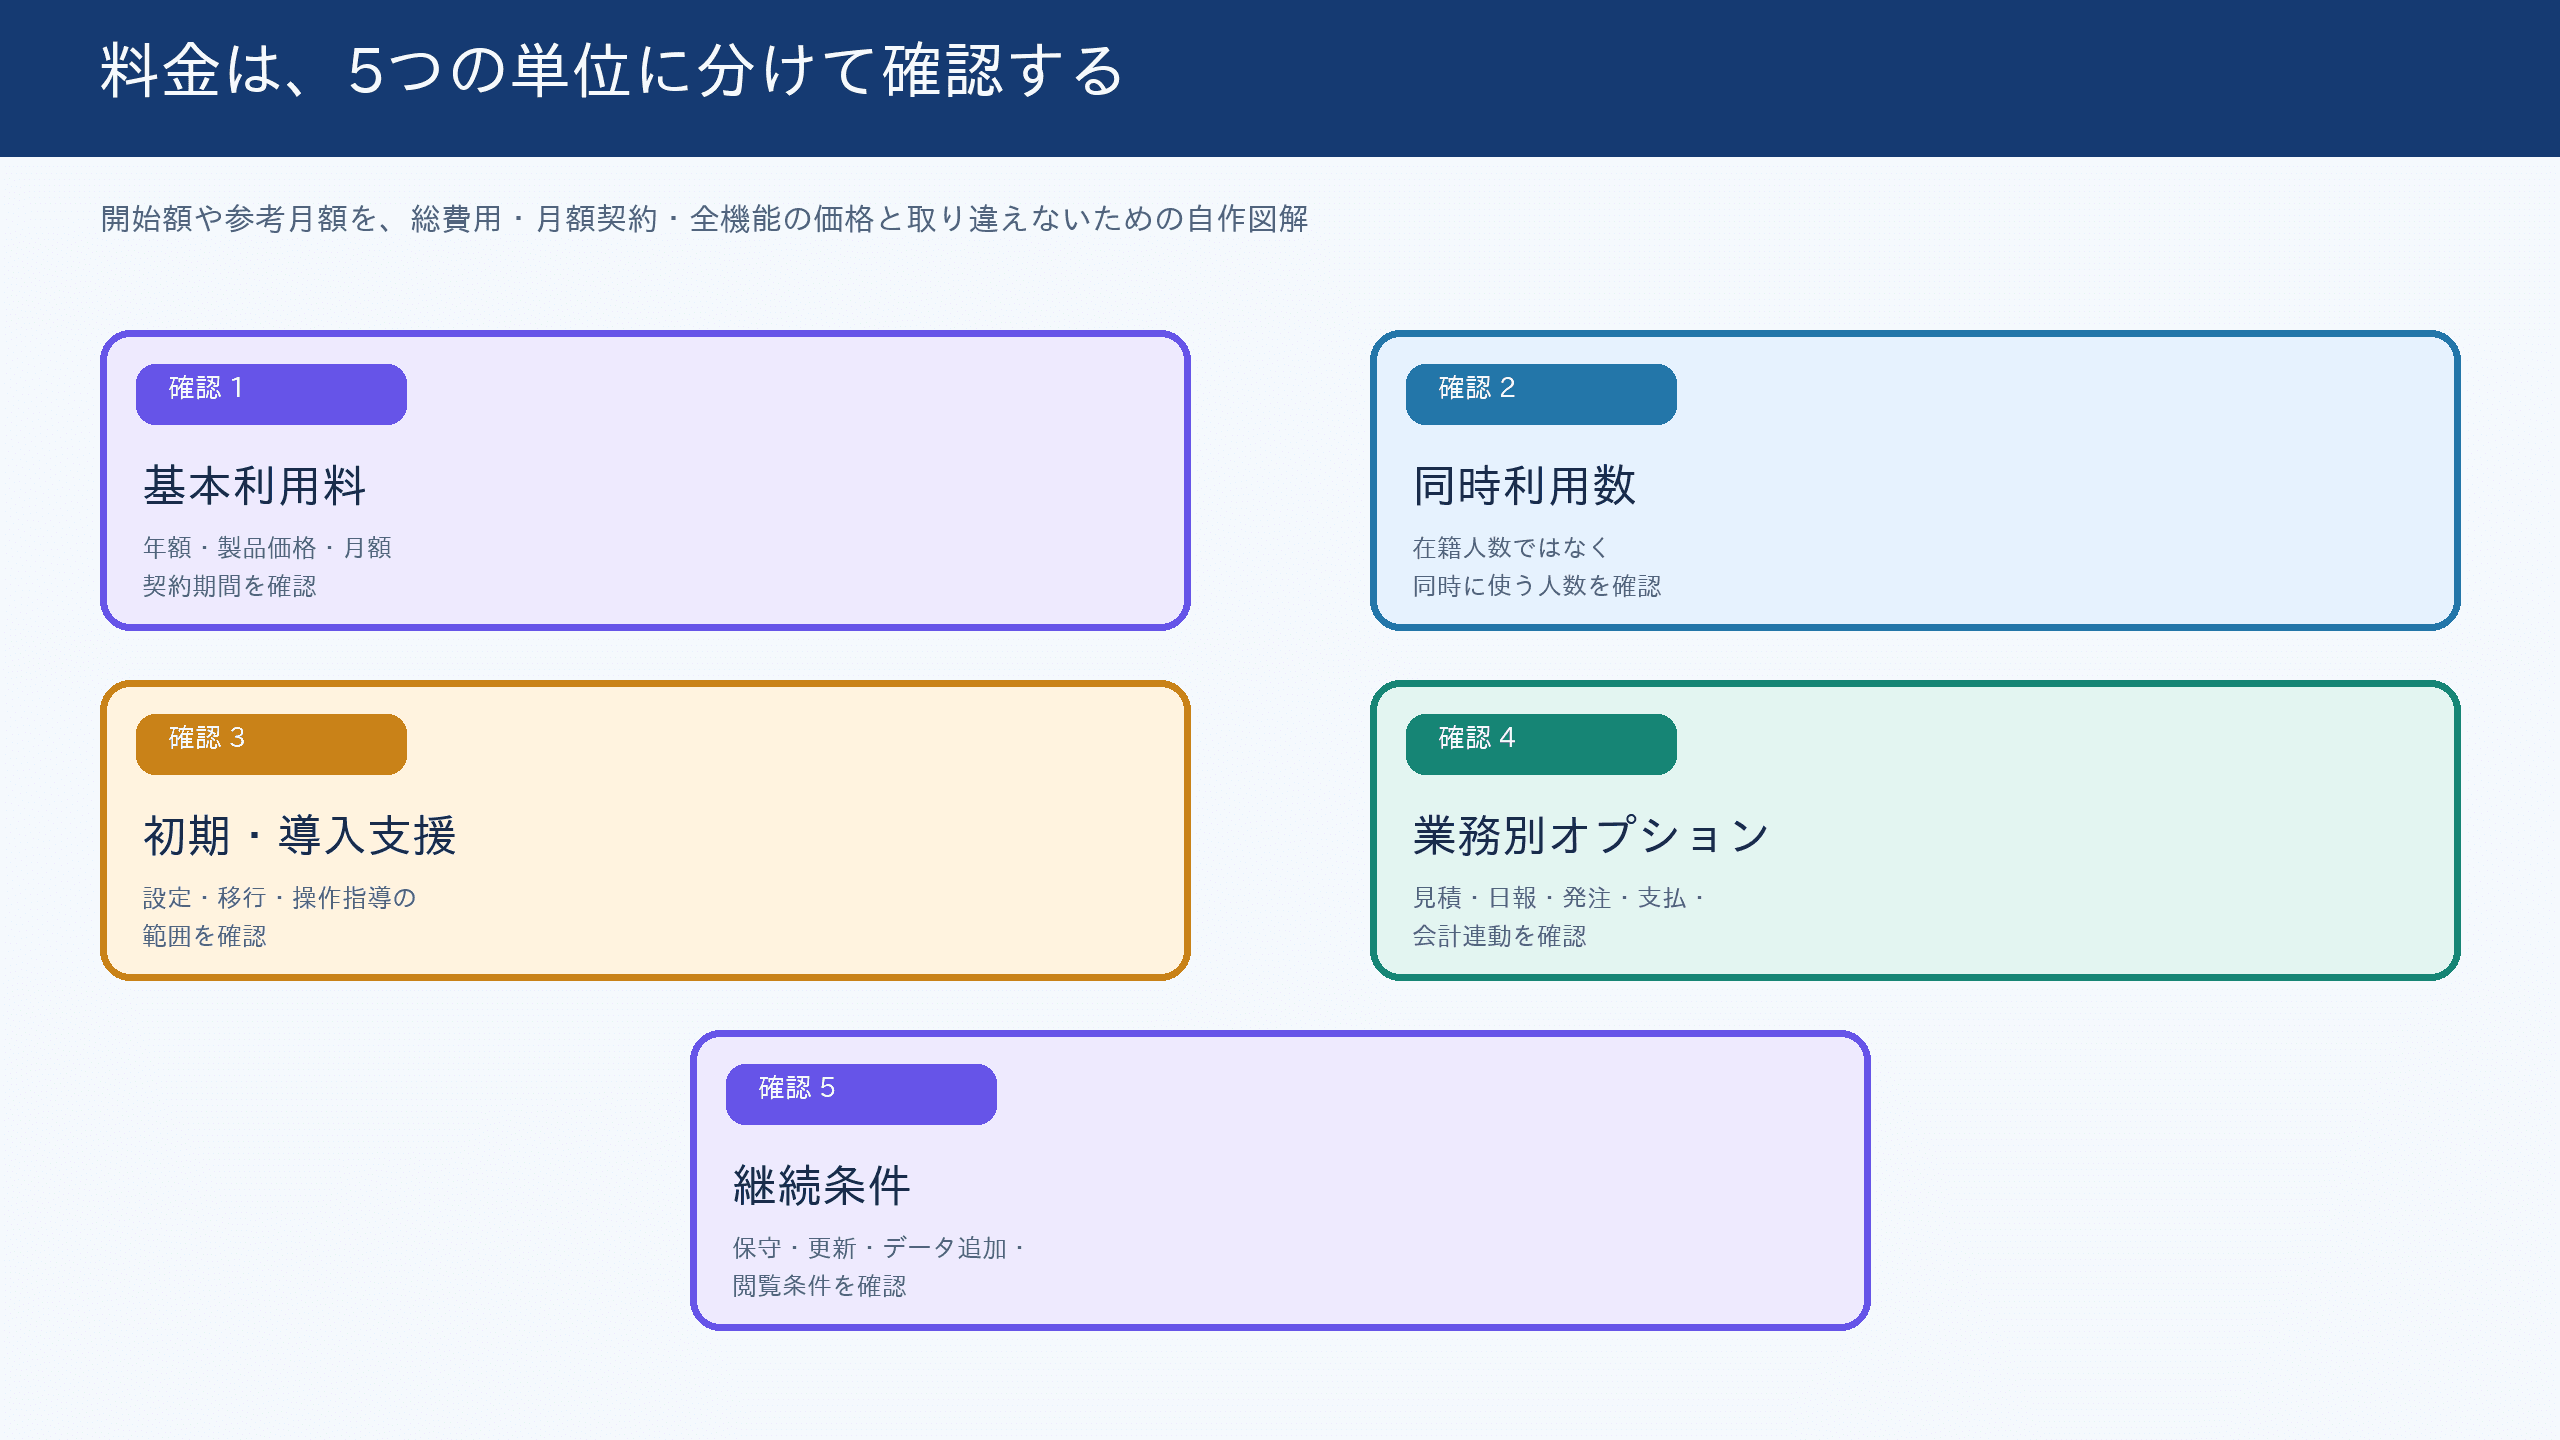
Task: Click the text '在籍人数ではなく'
Action: point(1511,548)
